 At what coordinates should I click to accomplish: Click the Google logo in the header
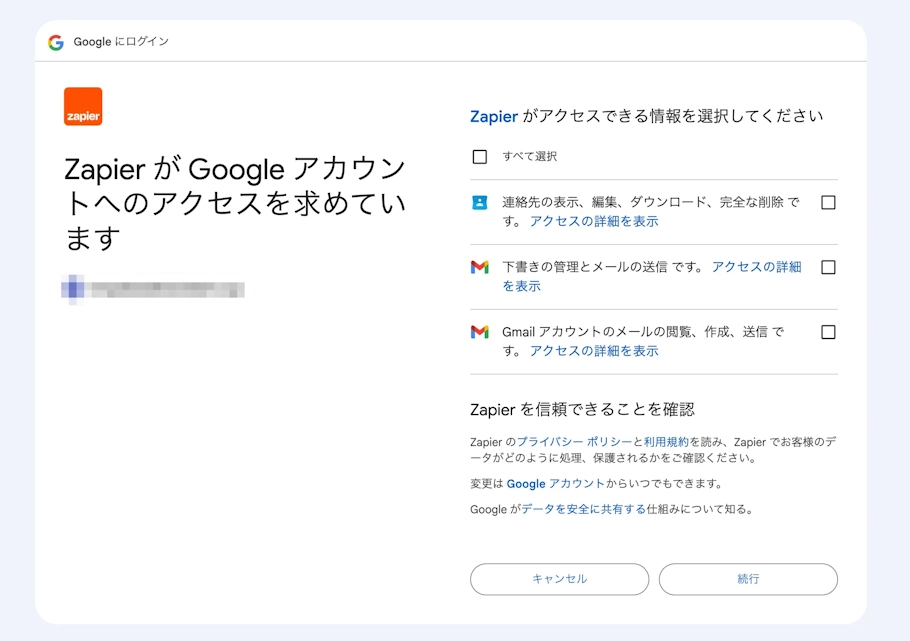[56, 42]
